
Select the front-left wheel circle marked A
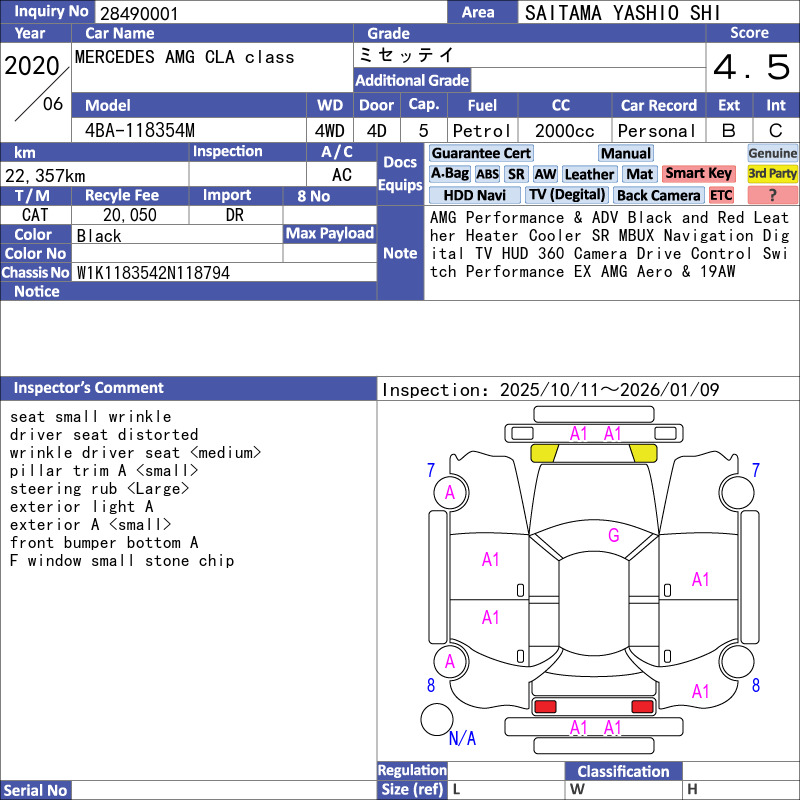(450, 492)
